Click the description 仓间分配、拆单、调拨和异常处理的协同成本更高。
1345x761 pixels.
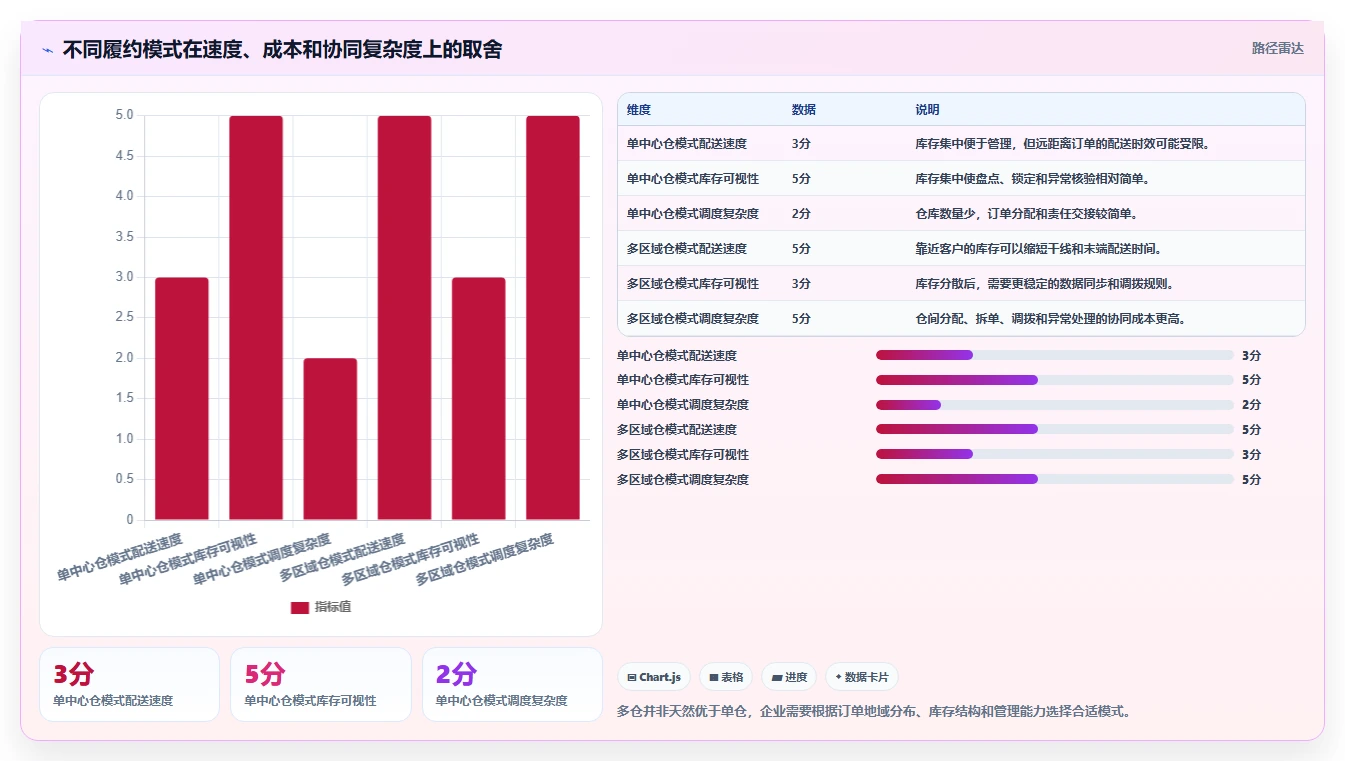1051,319
